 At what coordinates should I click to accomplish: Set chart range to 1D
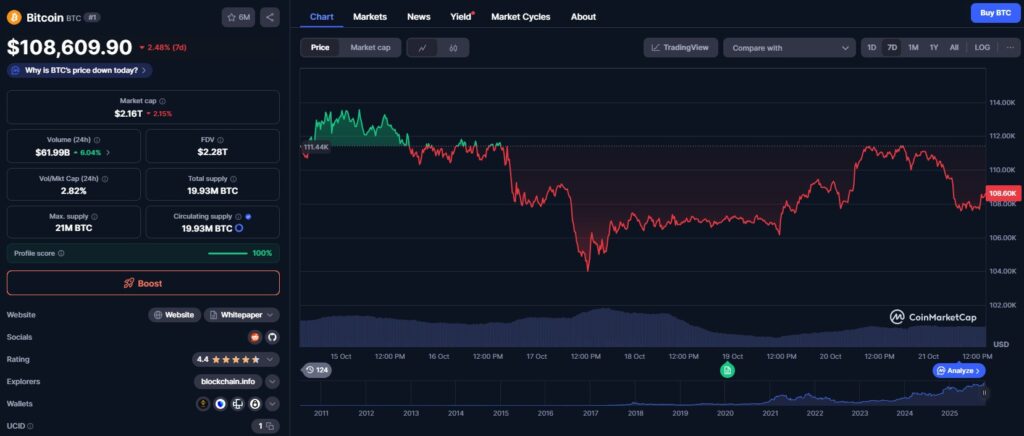coord(871,48)
